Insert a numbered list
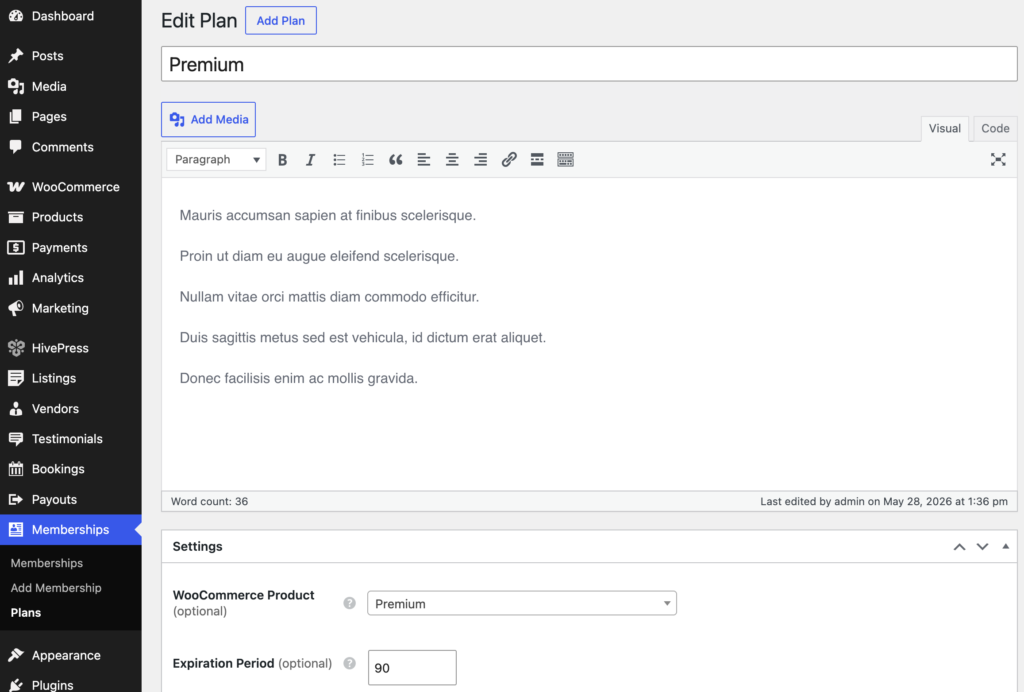Image resolution: width=1024 pixels, height=692 pixels. point(368,159)
